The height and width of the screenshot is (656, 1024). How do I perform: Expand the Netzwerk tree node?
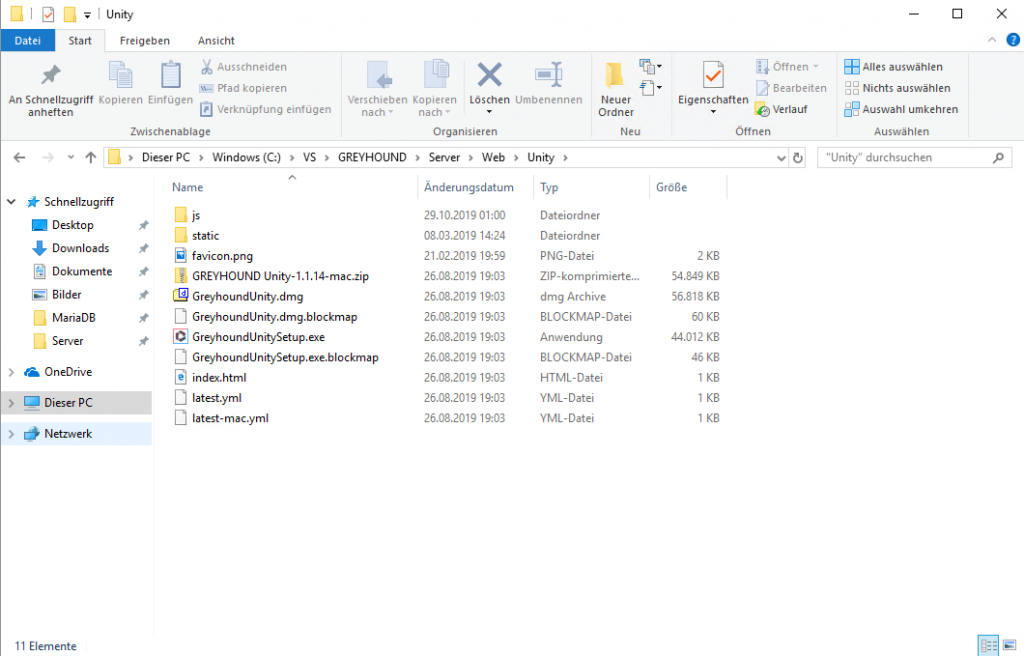pyautogui.click(x=11, y=434)
